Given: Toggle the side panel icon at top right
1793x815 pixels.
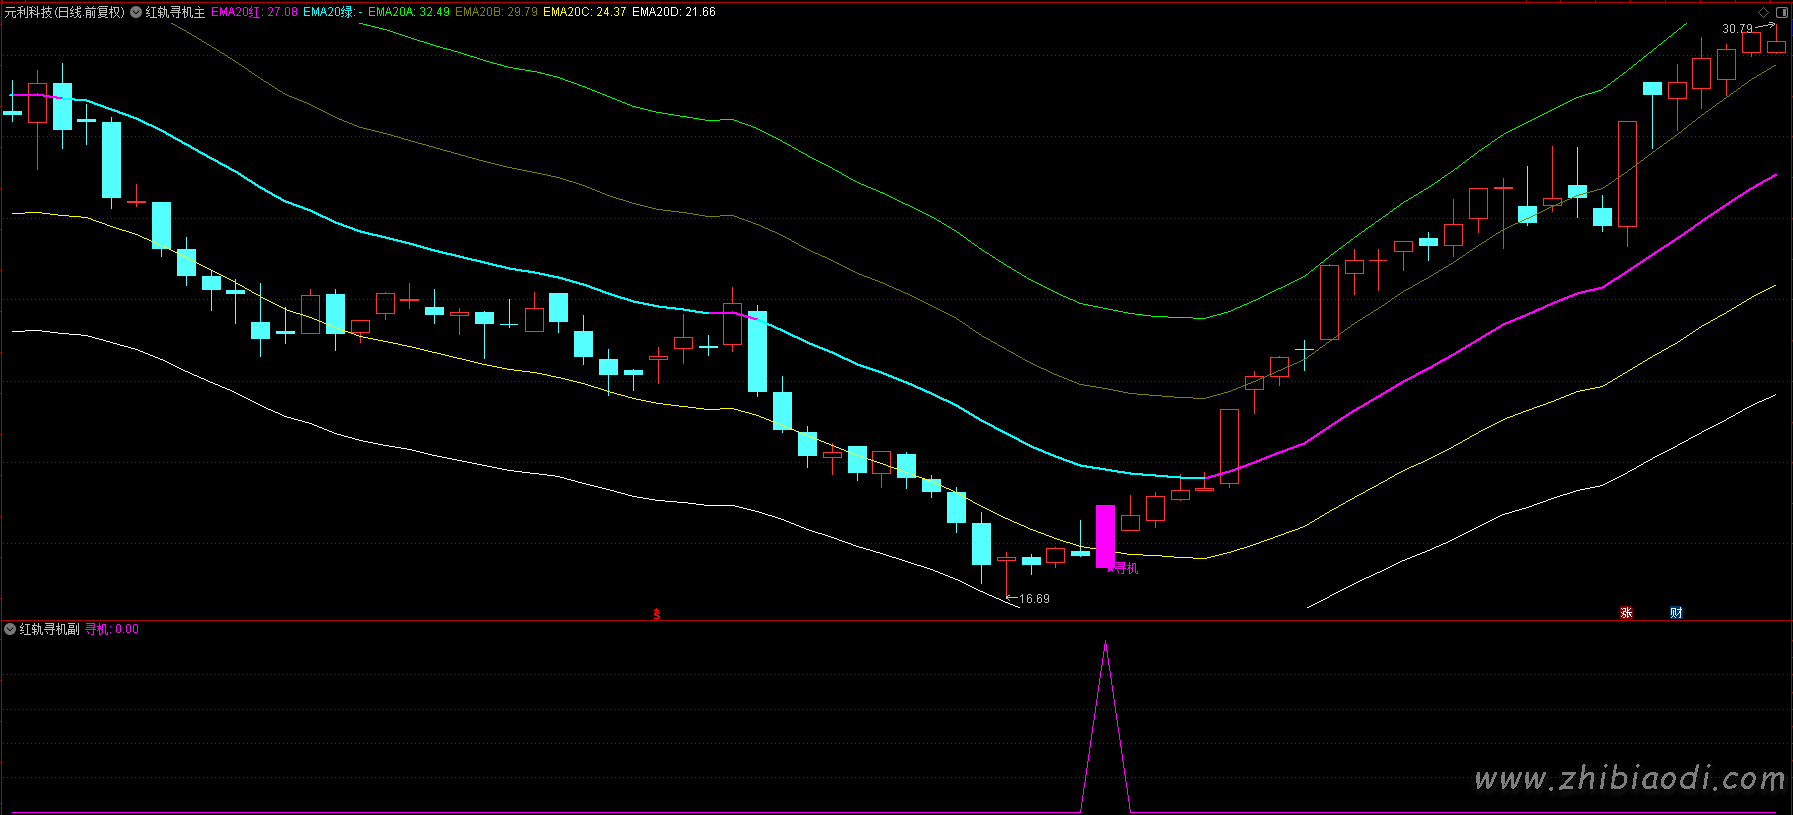Looking at the screenshot, I should coord(1782,12).
